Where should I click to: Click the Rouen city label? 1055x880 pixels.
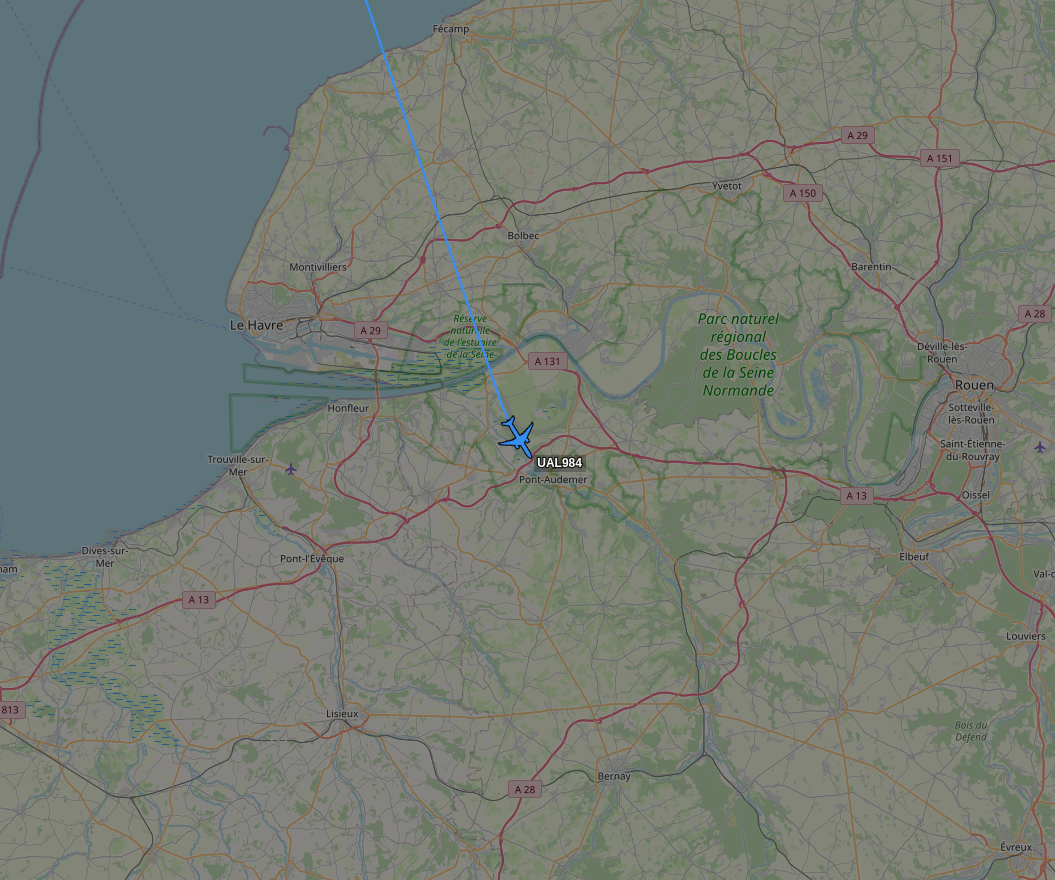974,385
